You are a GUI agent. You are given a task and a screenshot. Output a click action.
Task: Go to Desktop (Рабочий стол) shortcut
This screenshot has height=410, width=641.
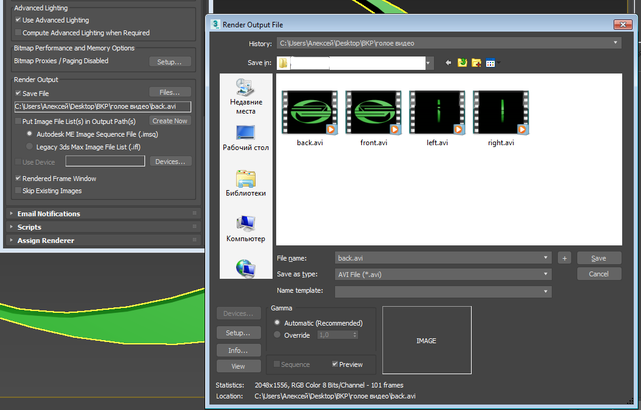(x=245, y=137)
